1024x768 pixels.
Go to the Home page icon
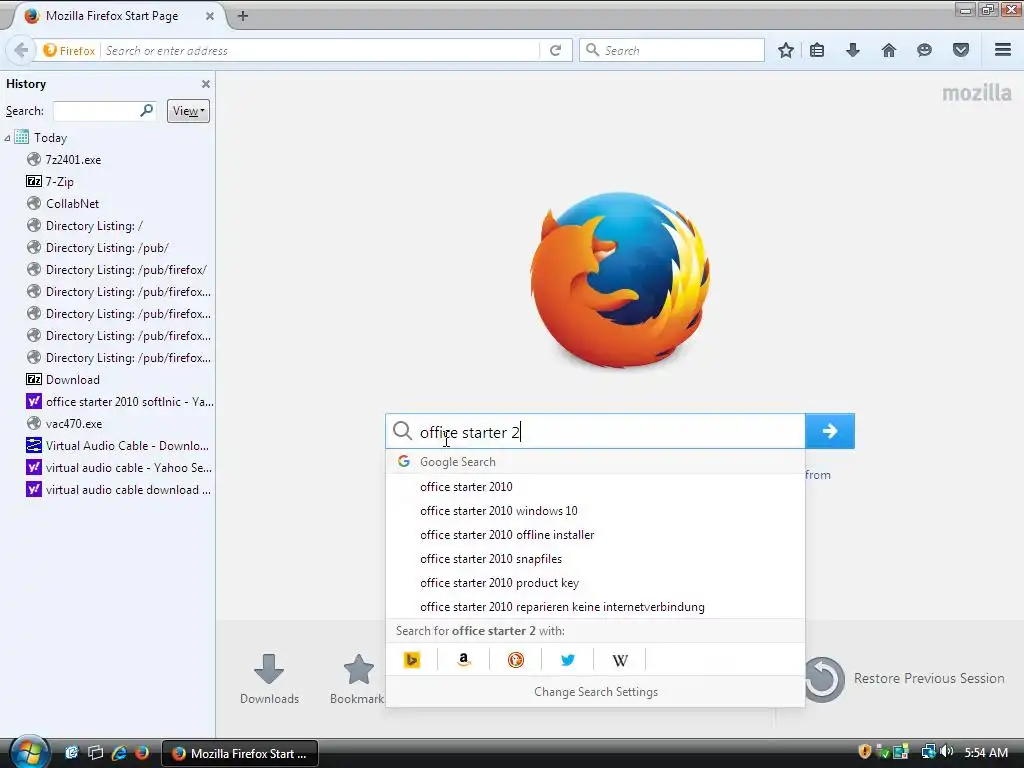889,50
